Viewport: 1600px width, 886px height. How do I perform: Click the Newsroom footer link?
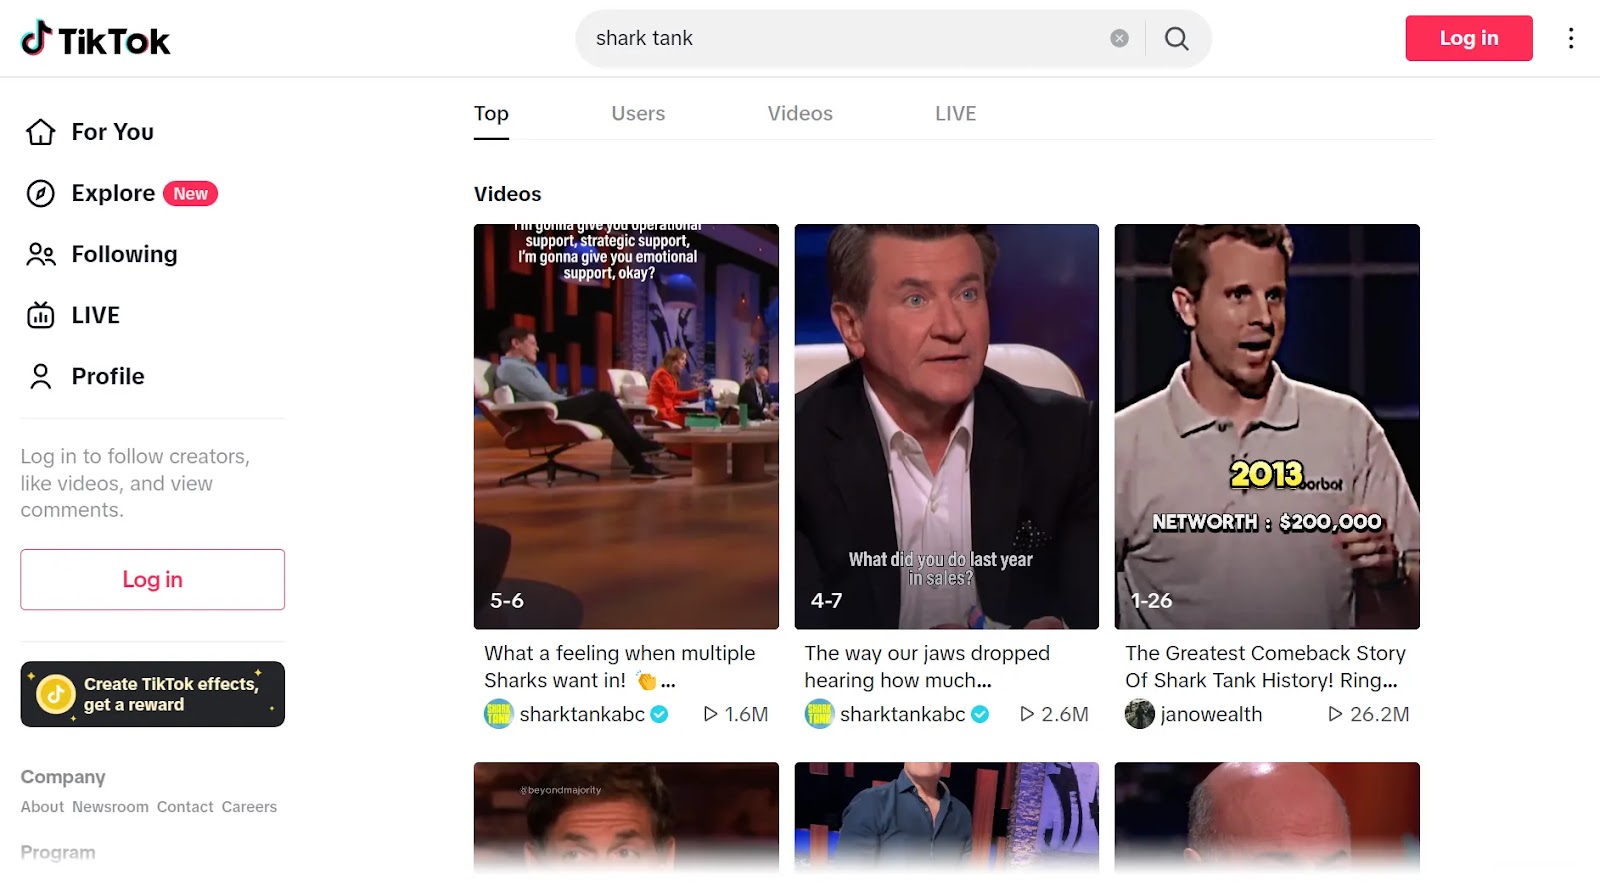click(x=110, y=807)
